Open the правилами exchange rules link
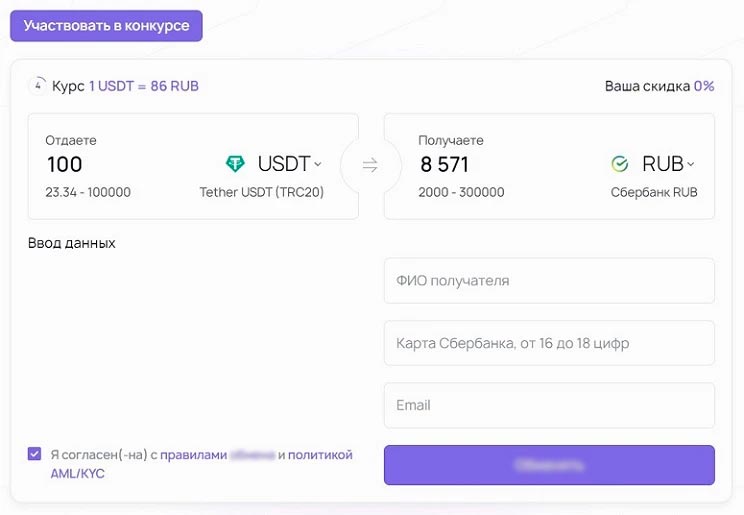Viewport: 744px width, 515px height. [x=193, y=455]
